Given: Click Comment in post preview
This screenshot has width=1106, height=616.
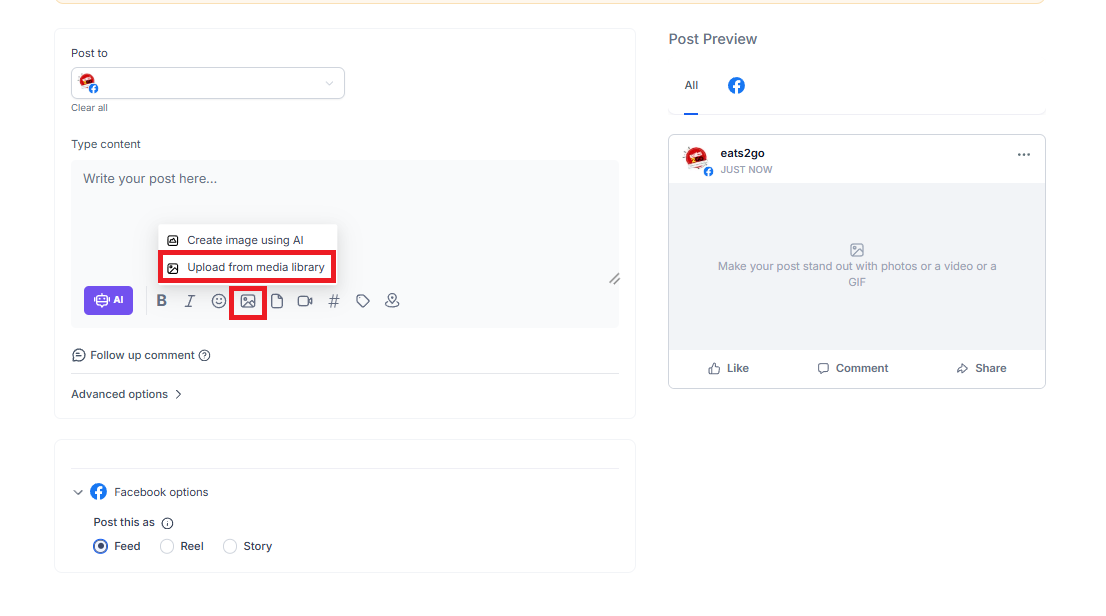Looking at the screenshot, I should [853, 368].
